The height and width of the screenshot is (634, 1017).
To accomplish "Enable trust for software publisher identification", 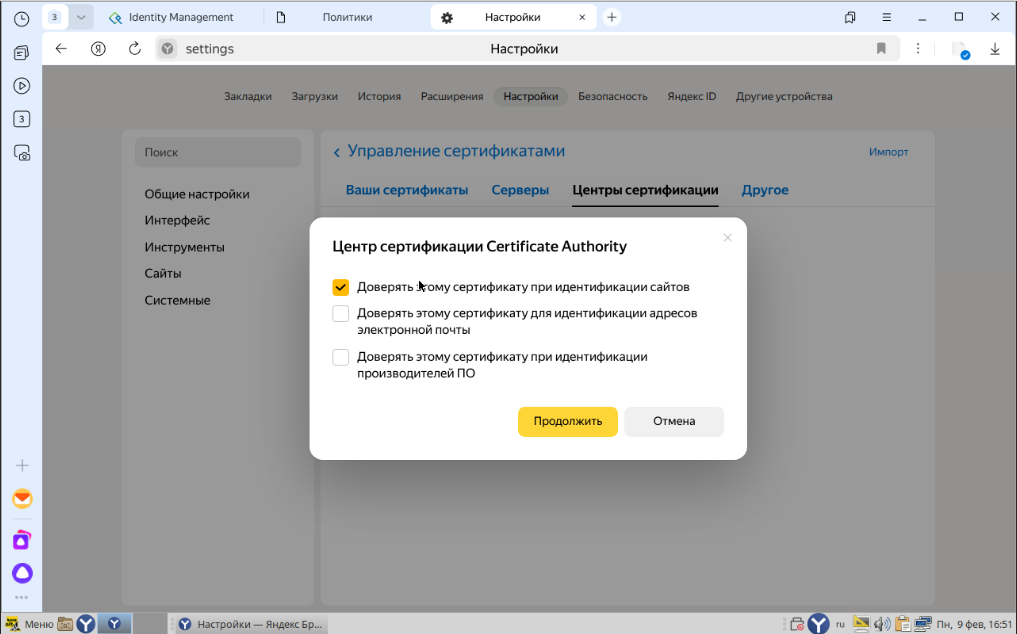I will [x=340, y=357].
